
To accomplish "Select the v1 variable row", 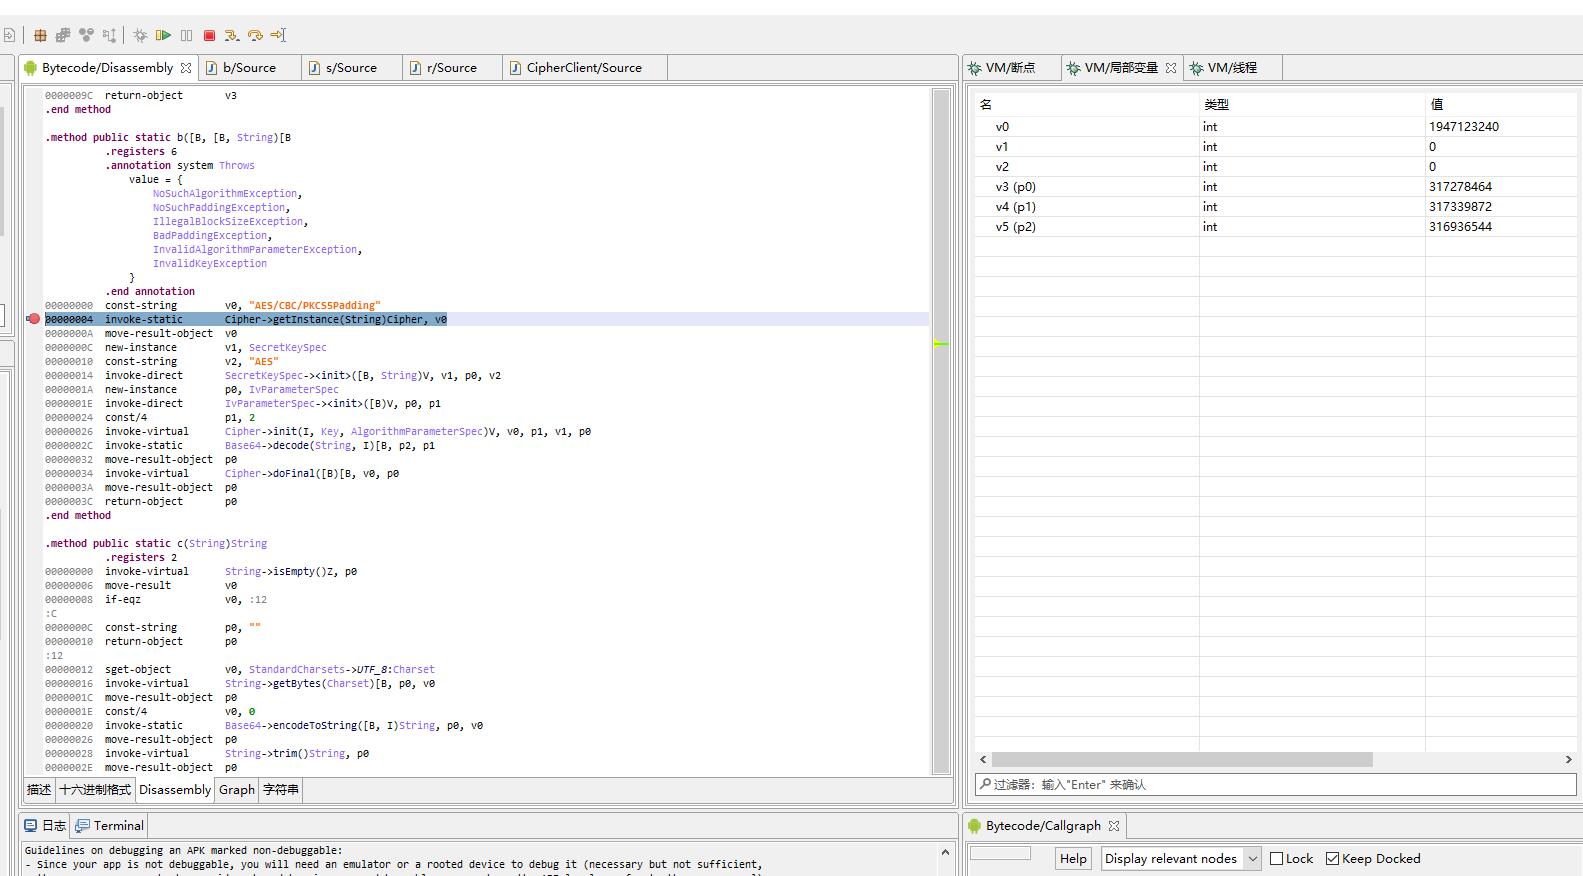I will (x=1276, y=147).
